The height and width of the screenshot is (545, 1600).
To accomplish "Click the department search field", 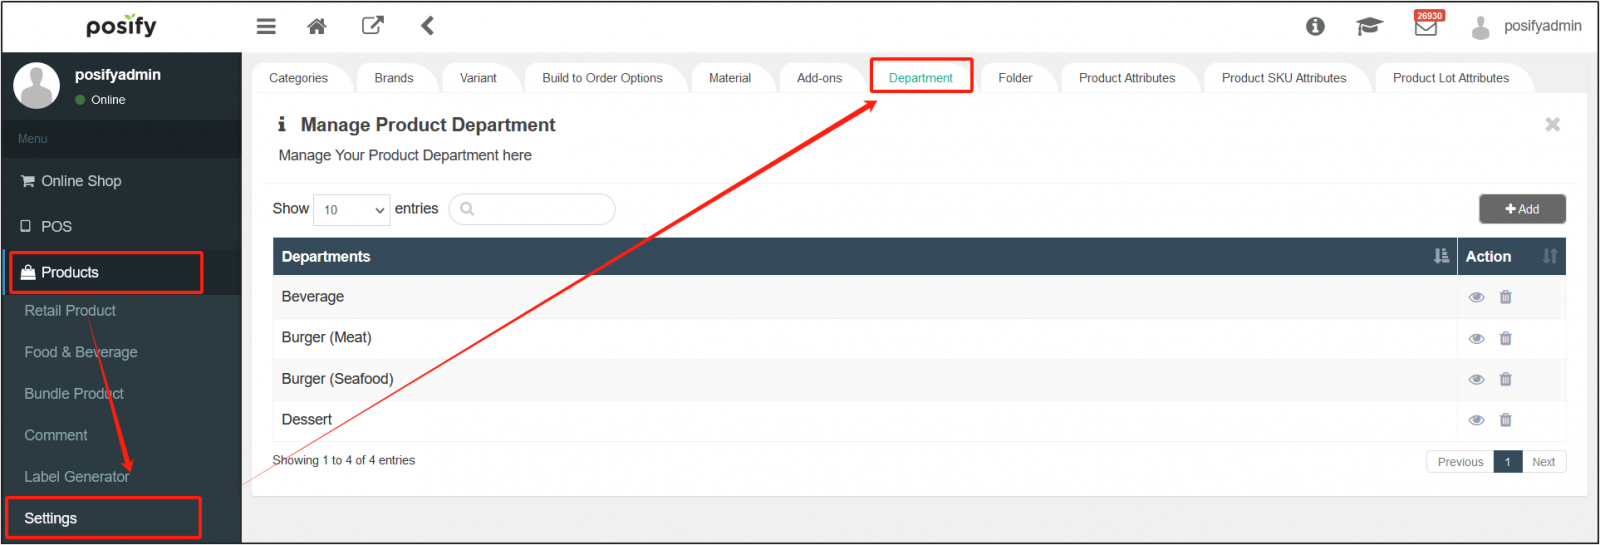I will (532, 209).
